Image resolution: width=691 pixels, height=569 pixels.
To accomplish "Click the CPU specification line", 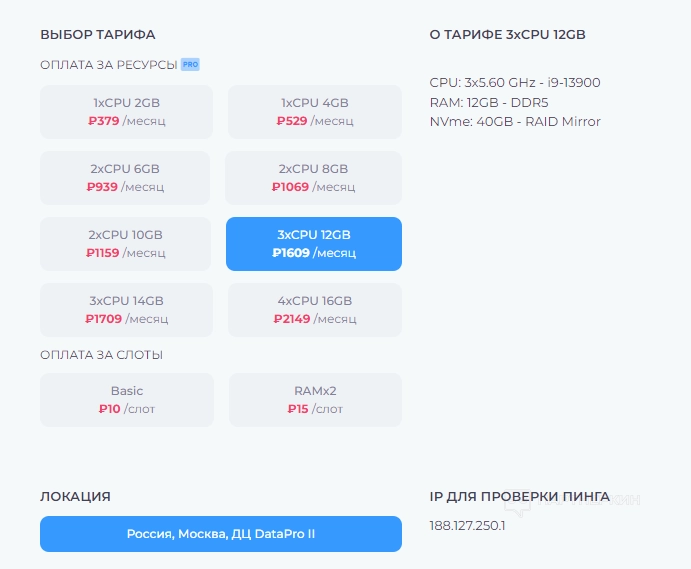I will (514, 82).
